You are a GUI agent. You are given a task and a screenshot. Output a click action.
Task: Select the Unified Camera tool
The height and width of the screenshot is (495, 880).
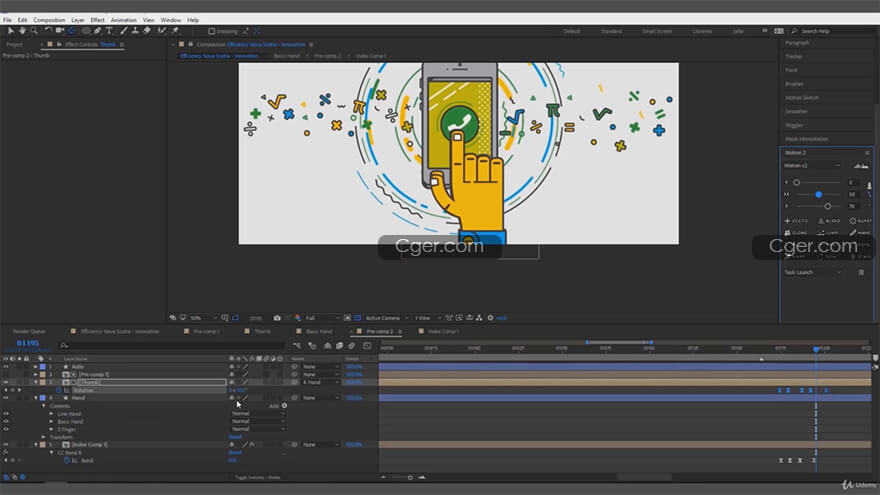point(59,31)
